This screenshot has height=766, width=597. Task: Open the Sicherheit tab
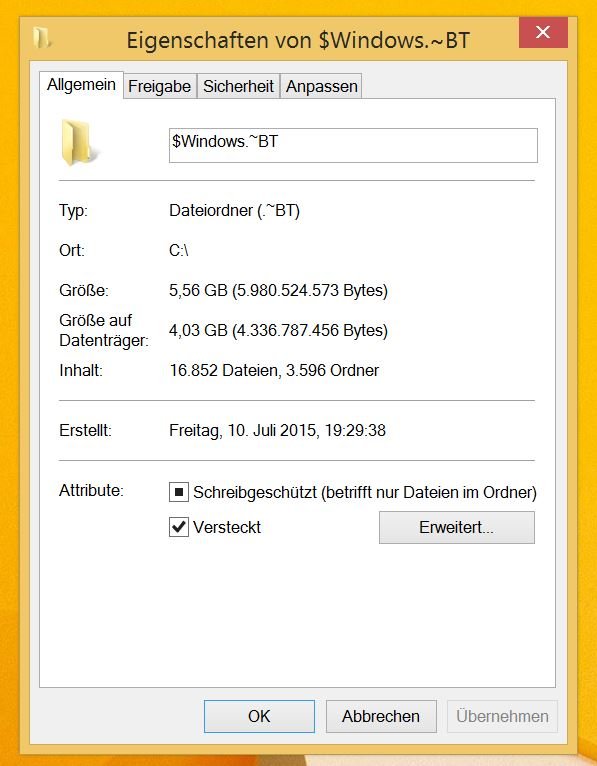pyautogui.click(x=238, y=86)
